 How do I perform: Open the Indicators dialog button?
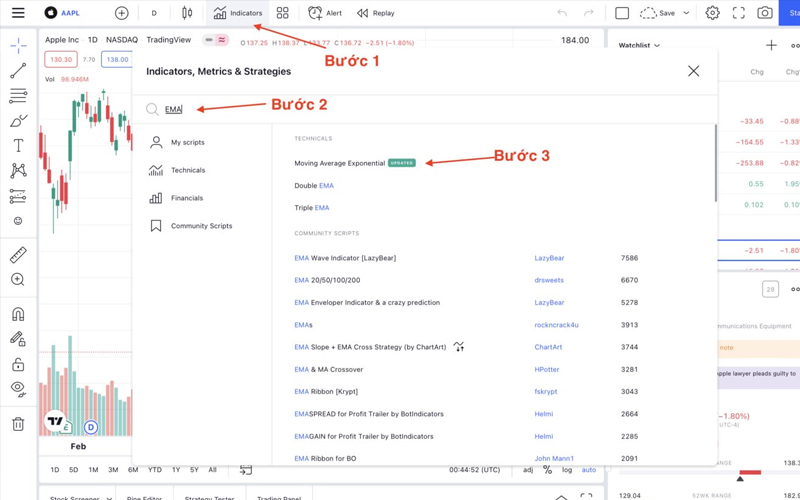[238, 13]
